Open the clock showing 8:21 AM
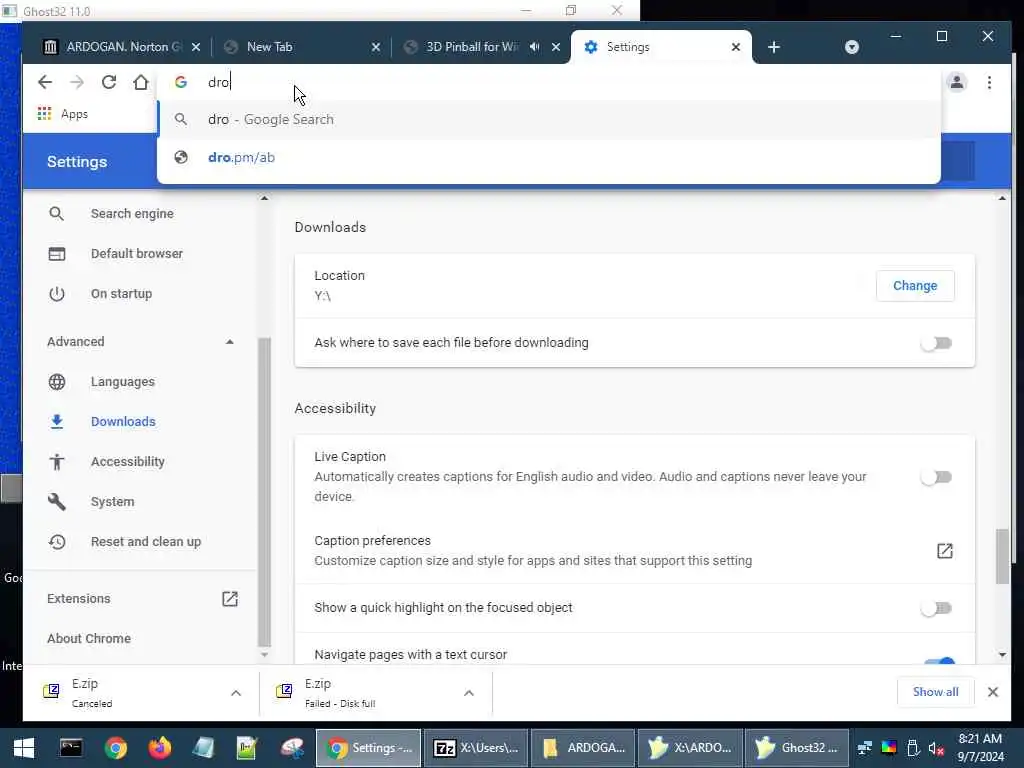 [x=980, y=748]
